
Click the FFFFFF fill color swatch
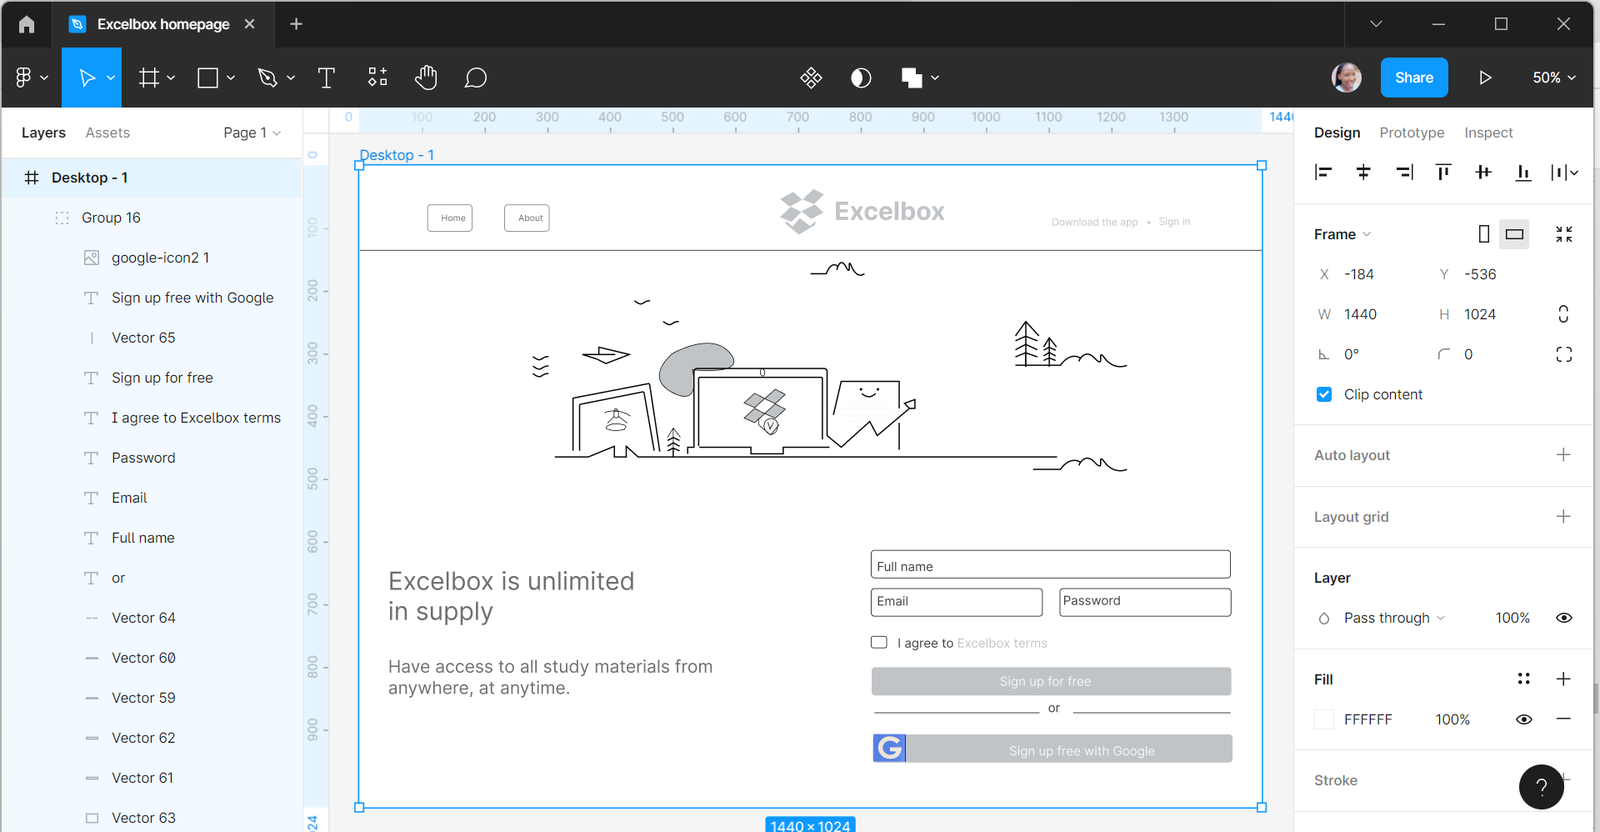pos(1324,719)
